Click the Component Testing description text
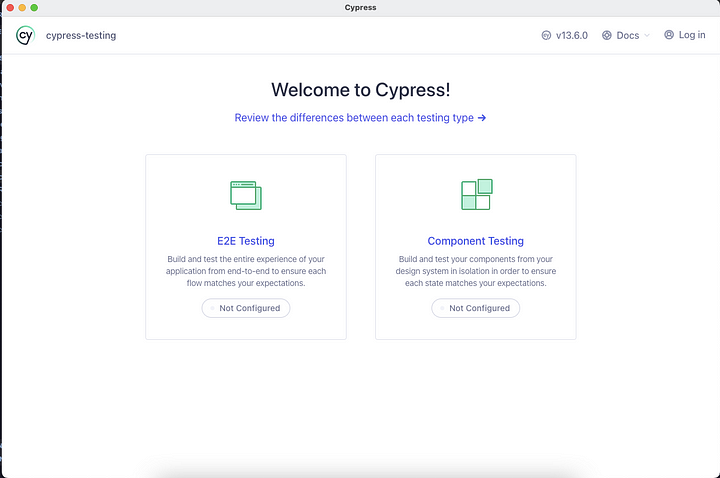This screenshot has height=478, width=720. [476, 271]
